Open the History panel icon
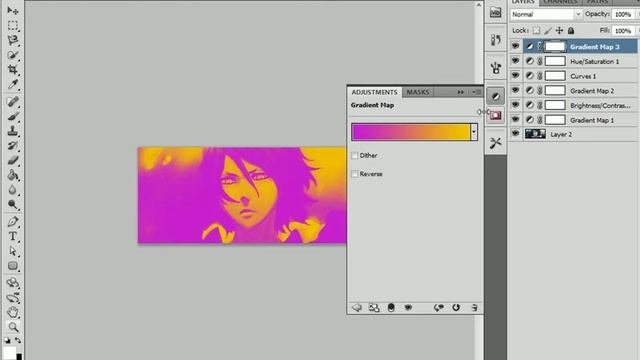640x360 pixels. point(496,40)
